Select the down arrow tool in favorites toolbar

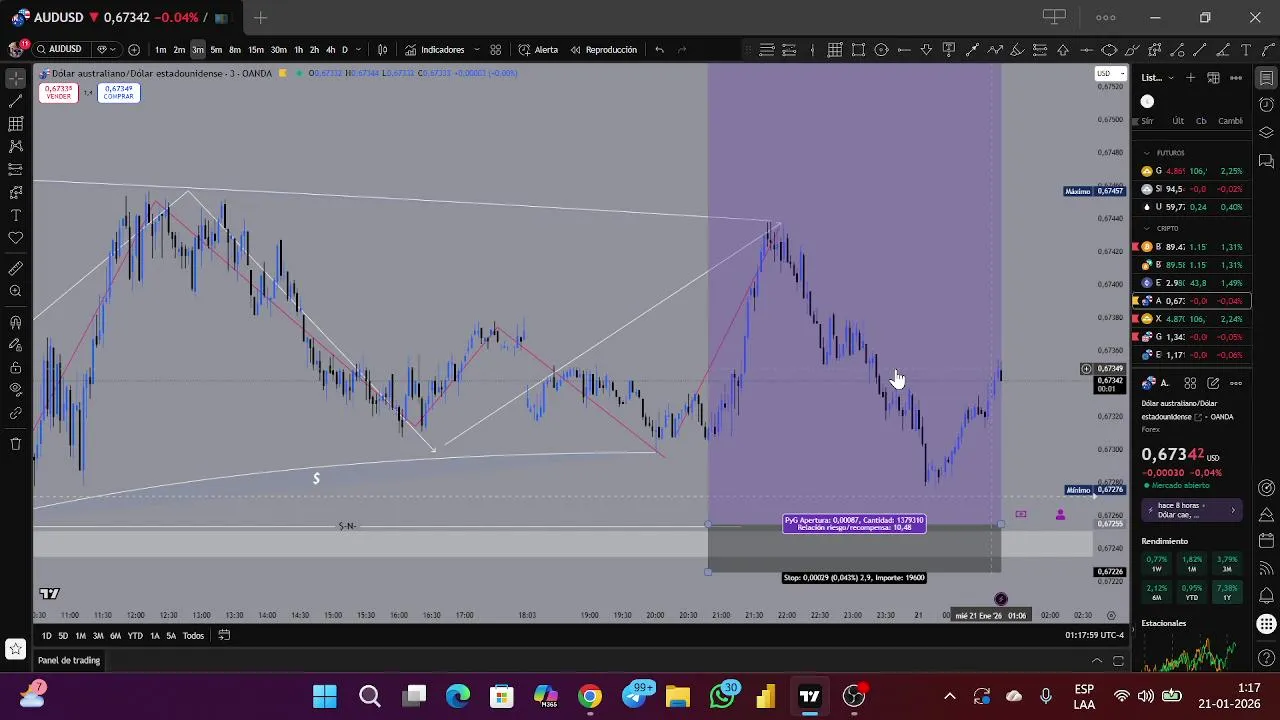point(926,49)
